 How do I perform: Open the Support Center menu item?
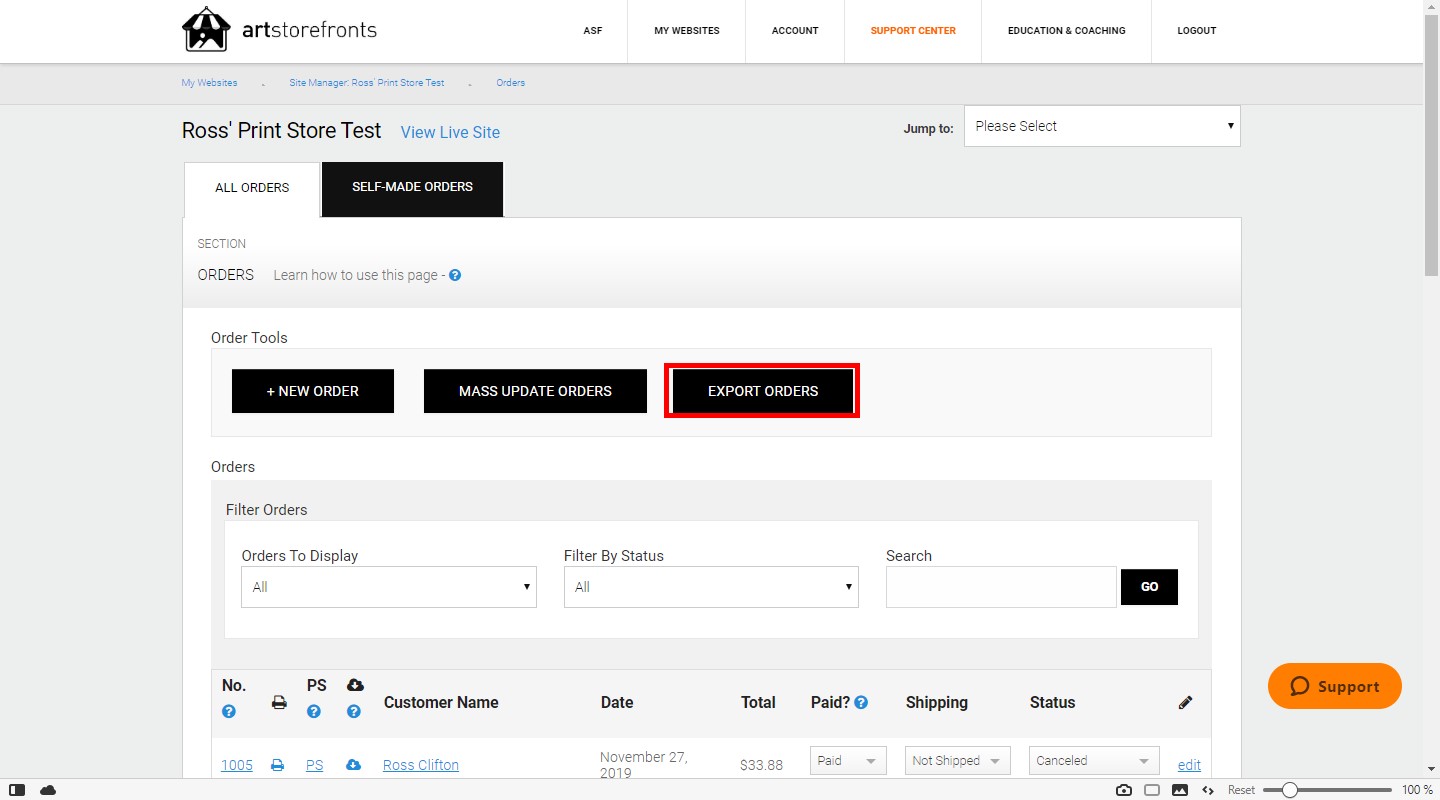click(x=913, y=31)
